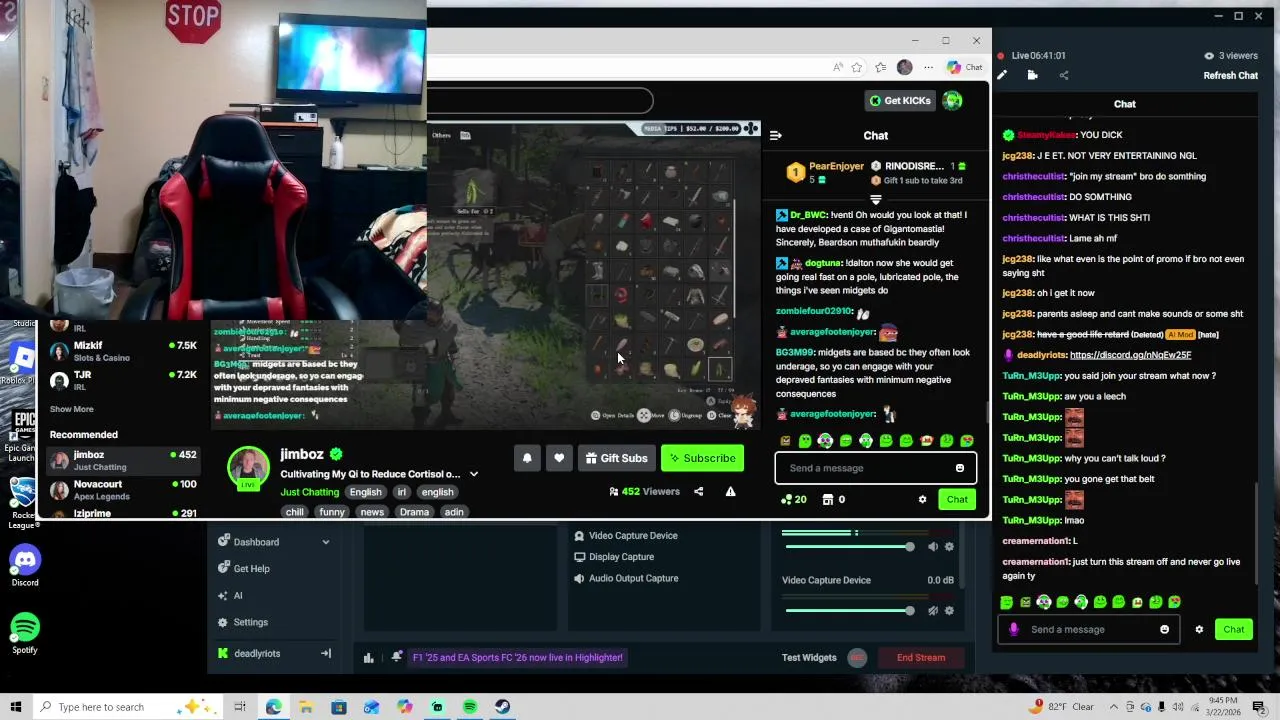1280x720 pixels.
Task: Click the English tag on jimboz stream
Action: [x=365, y=492]
